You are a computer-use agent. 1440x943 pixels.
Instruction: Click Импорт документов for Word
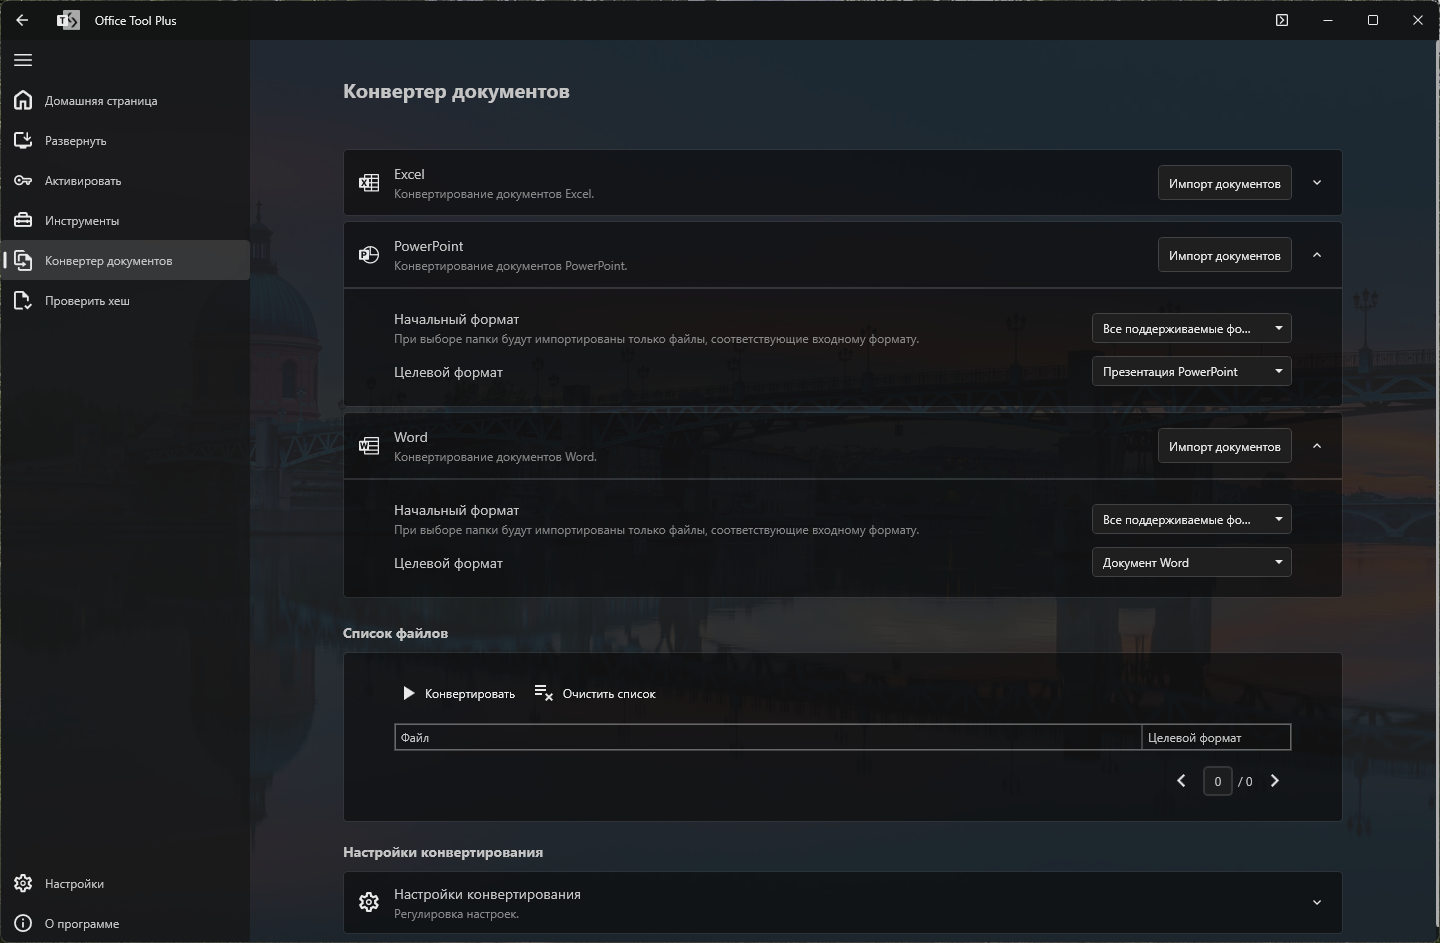pyautogui.click(x=1224, y=446)
